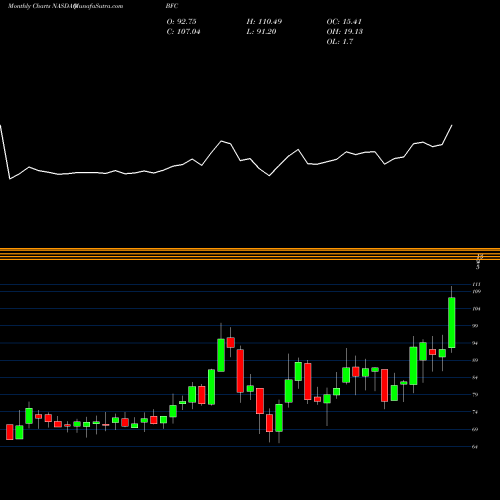Select the 74 price axis label
The height and width of the screenshot is (500, 500).
click(475, 412)
